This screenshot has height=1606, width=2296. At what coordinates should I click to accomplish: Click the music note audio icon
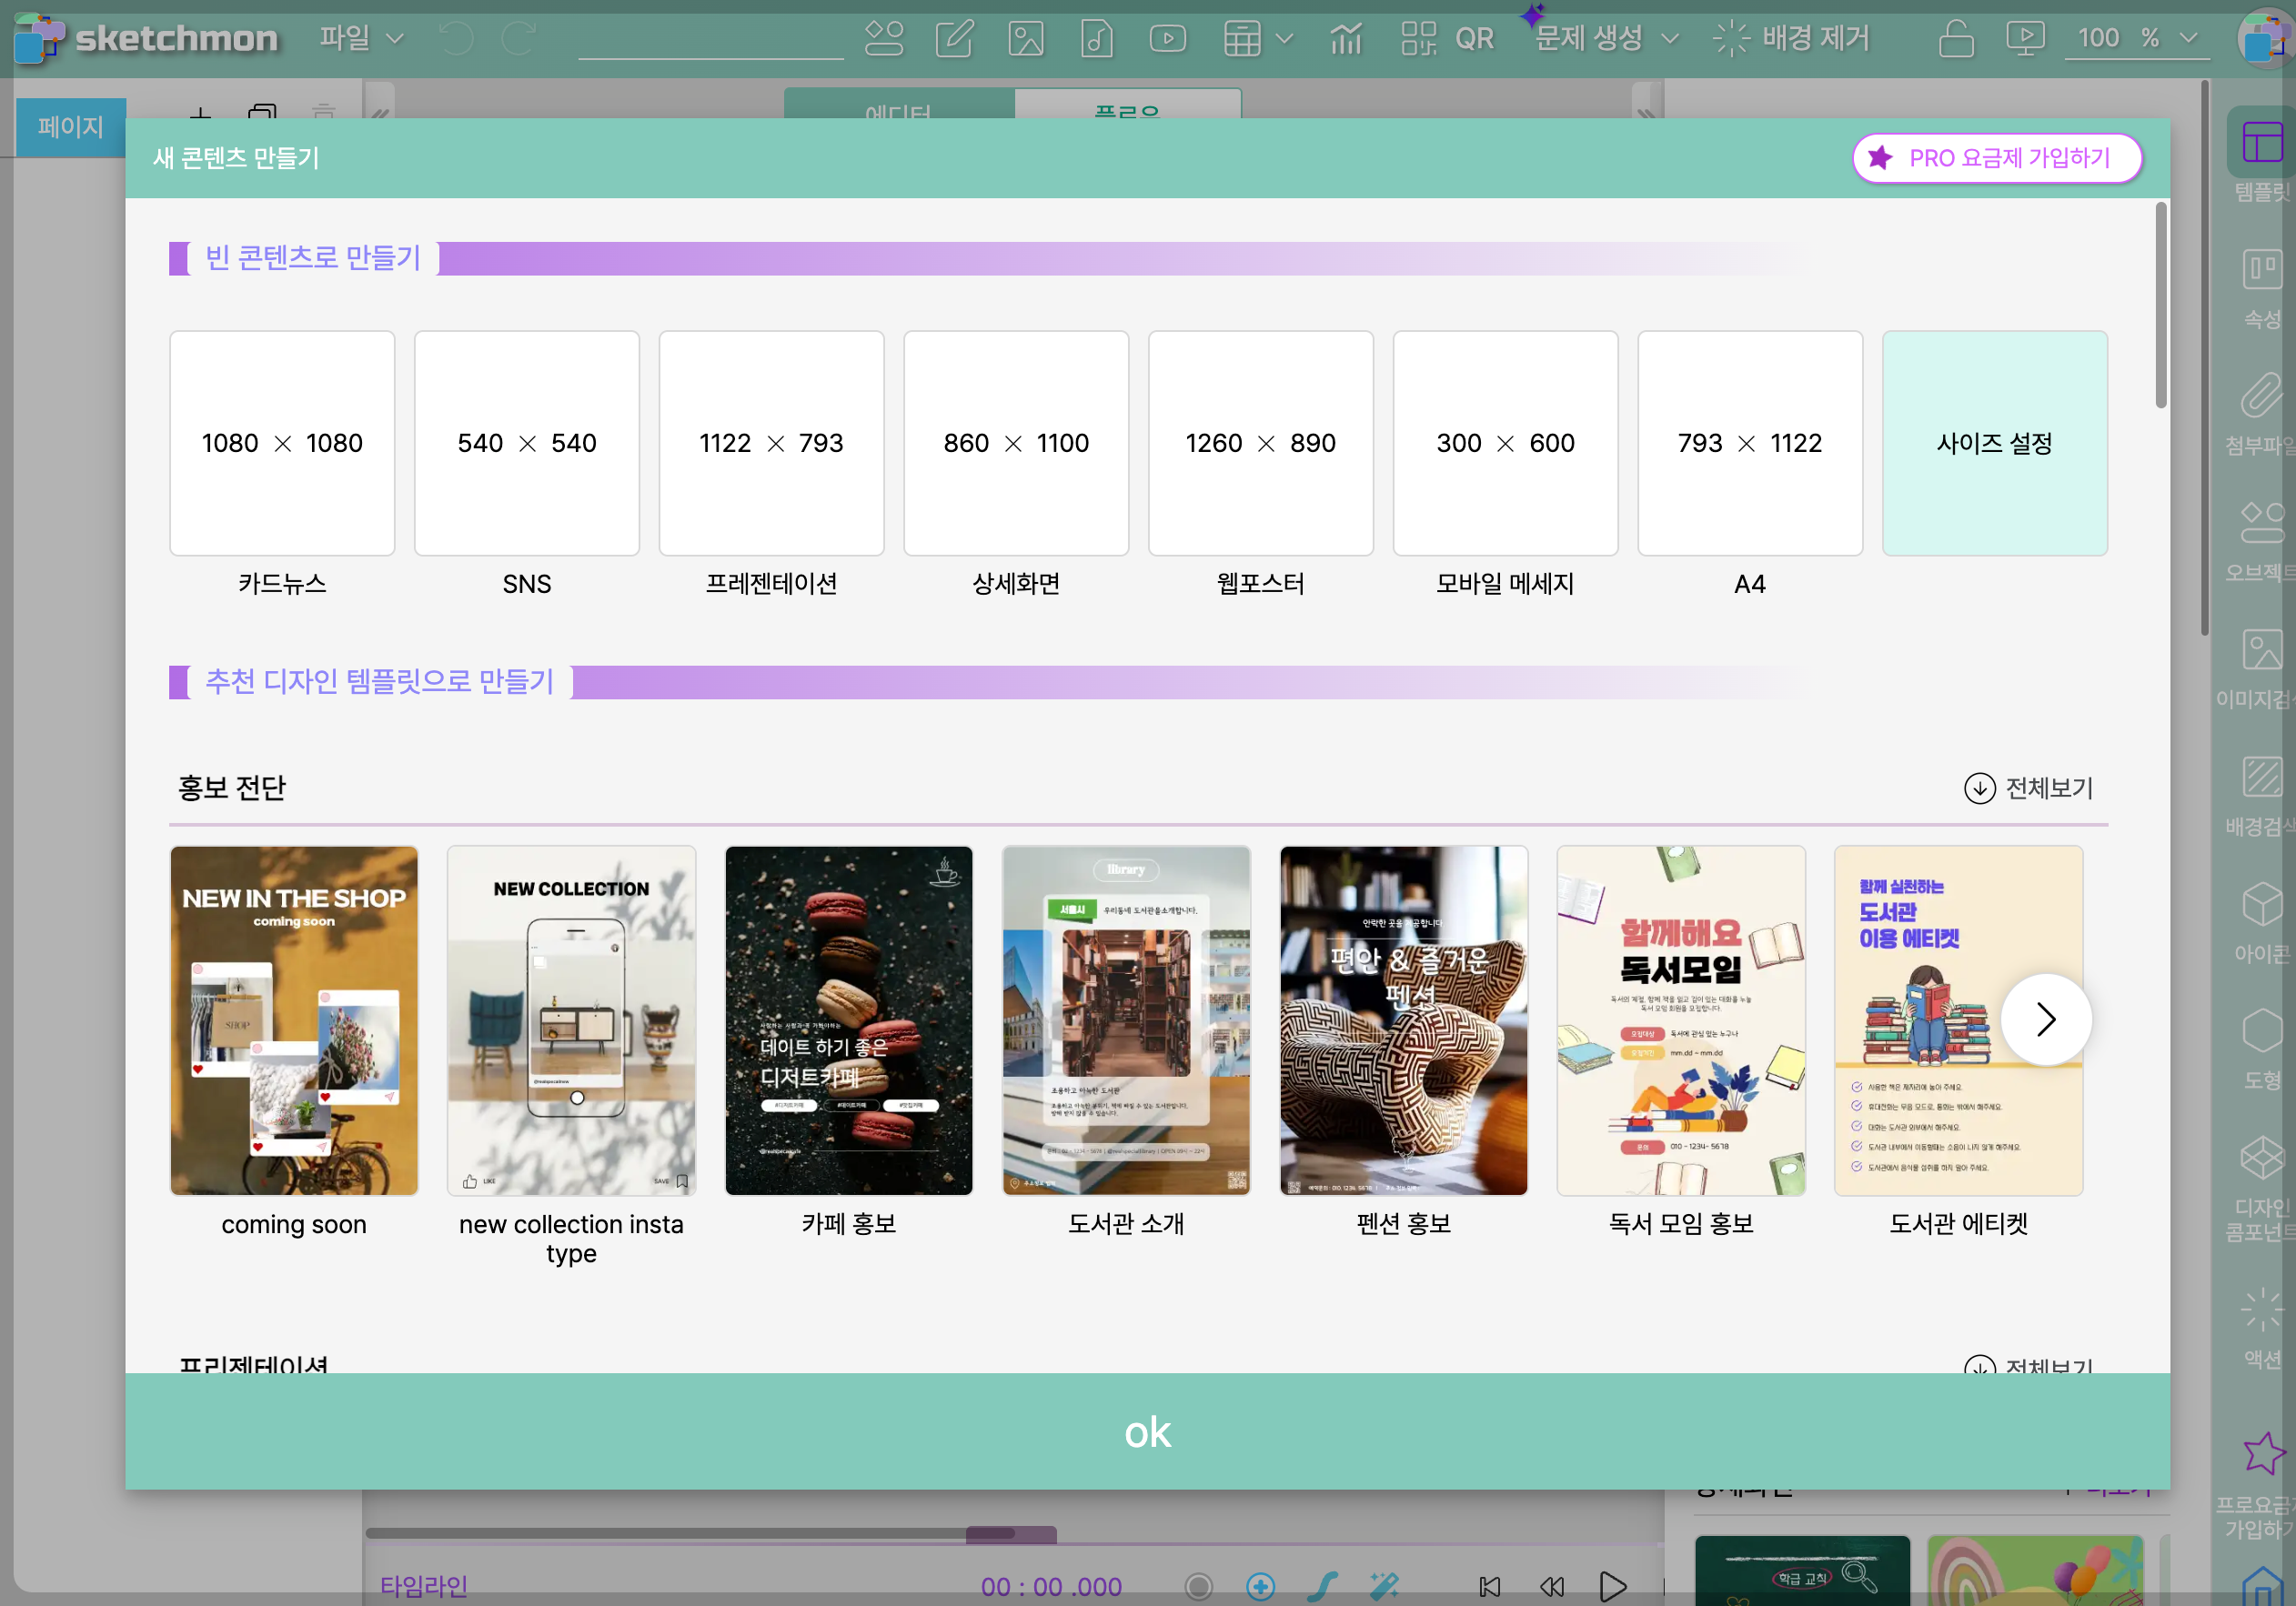click(1097, 38)
